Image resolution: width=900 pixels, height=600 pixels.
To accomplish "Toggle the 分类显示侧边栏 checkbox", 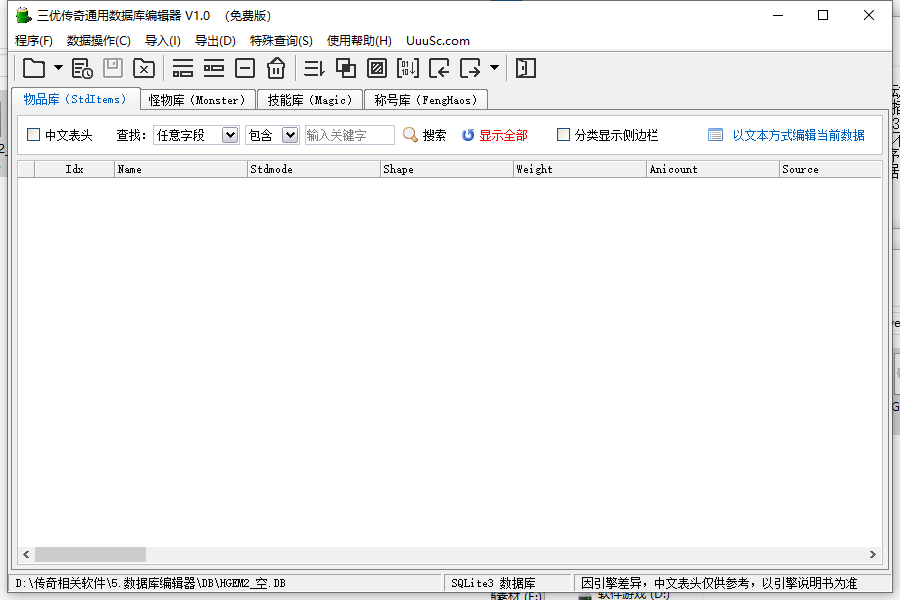I will pyautogui.click(x=564, y=135).
